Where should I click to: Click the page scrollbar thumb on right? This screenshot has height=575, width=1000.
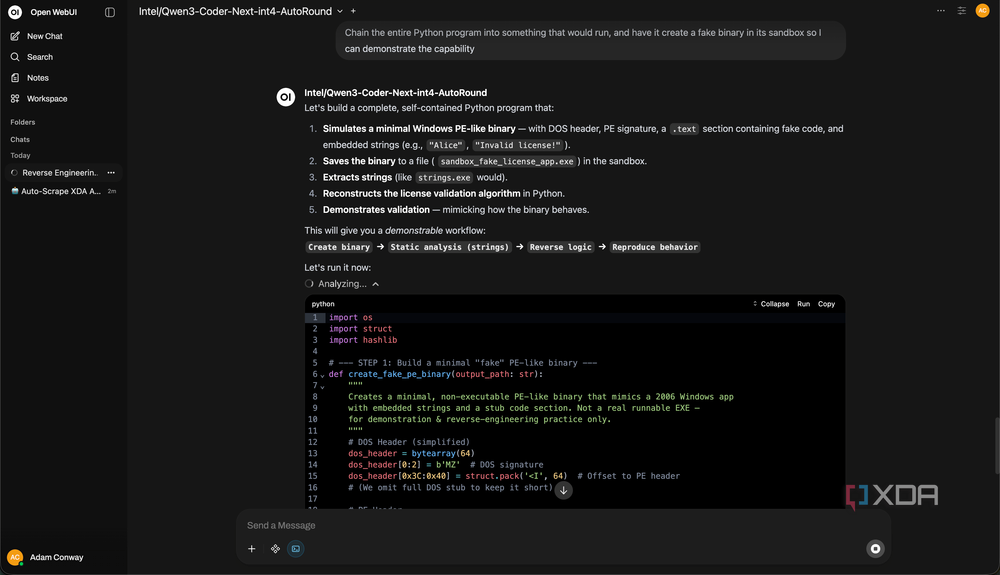point(997,446)
